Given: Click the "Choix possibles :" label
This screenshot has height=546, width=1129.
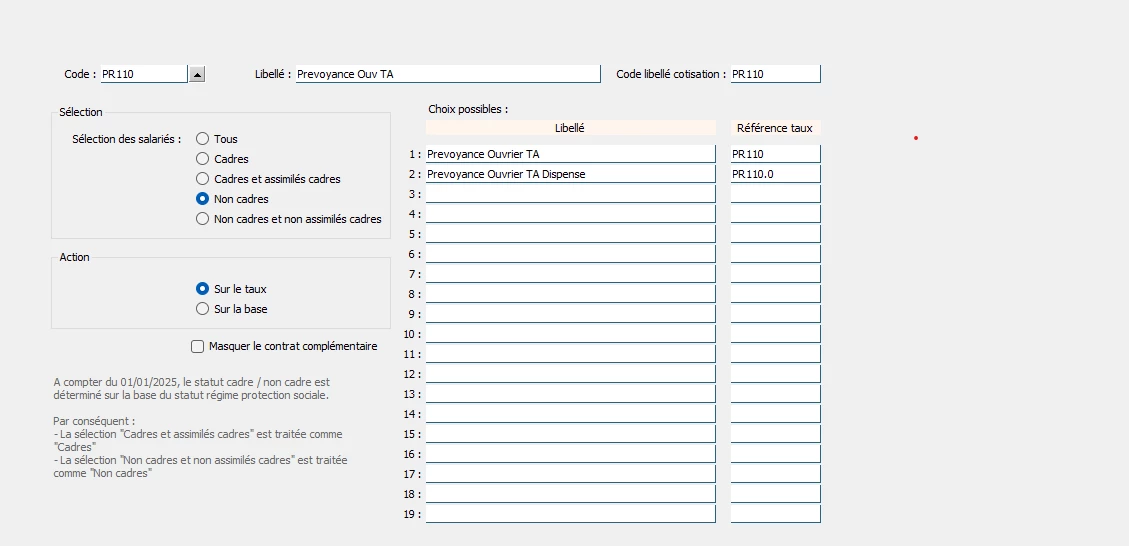Looking at the screenshot, I should tap(468, 109).
